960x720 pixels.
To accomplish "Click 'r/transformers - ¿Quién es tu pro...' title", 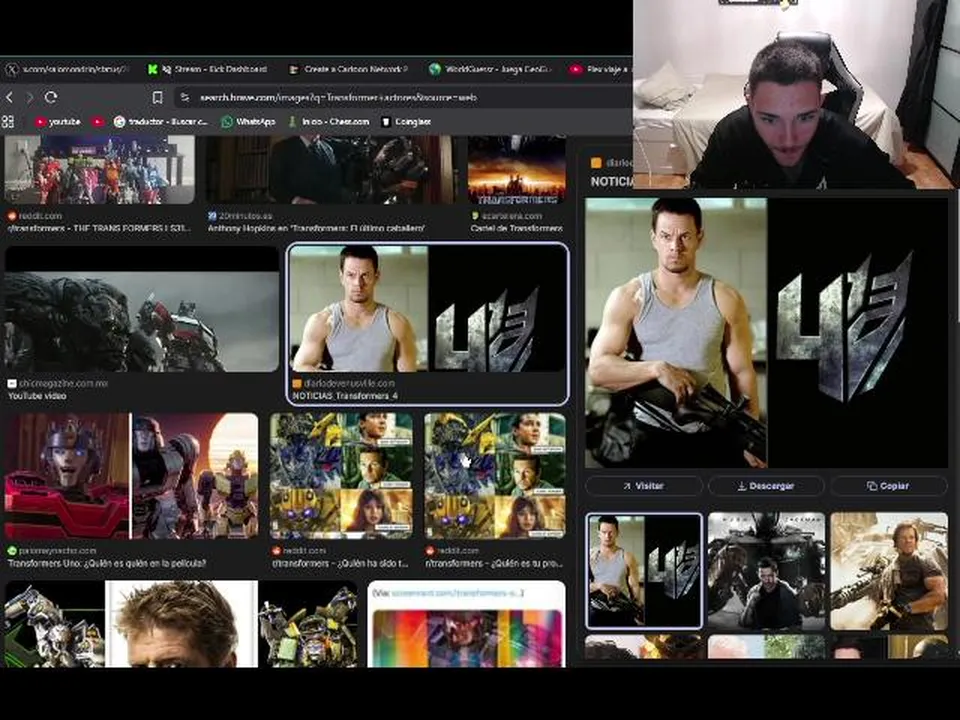I will [x=494, y=563].
